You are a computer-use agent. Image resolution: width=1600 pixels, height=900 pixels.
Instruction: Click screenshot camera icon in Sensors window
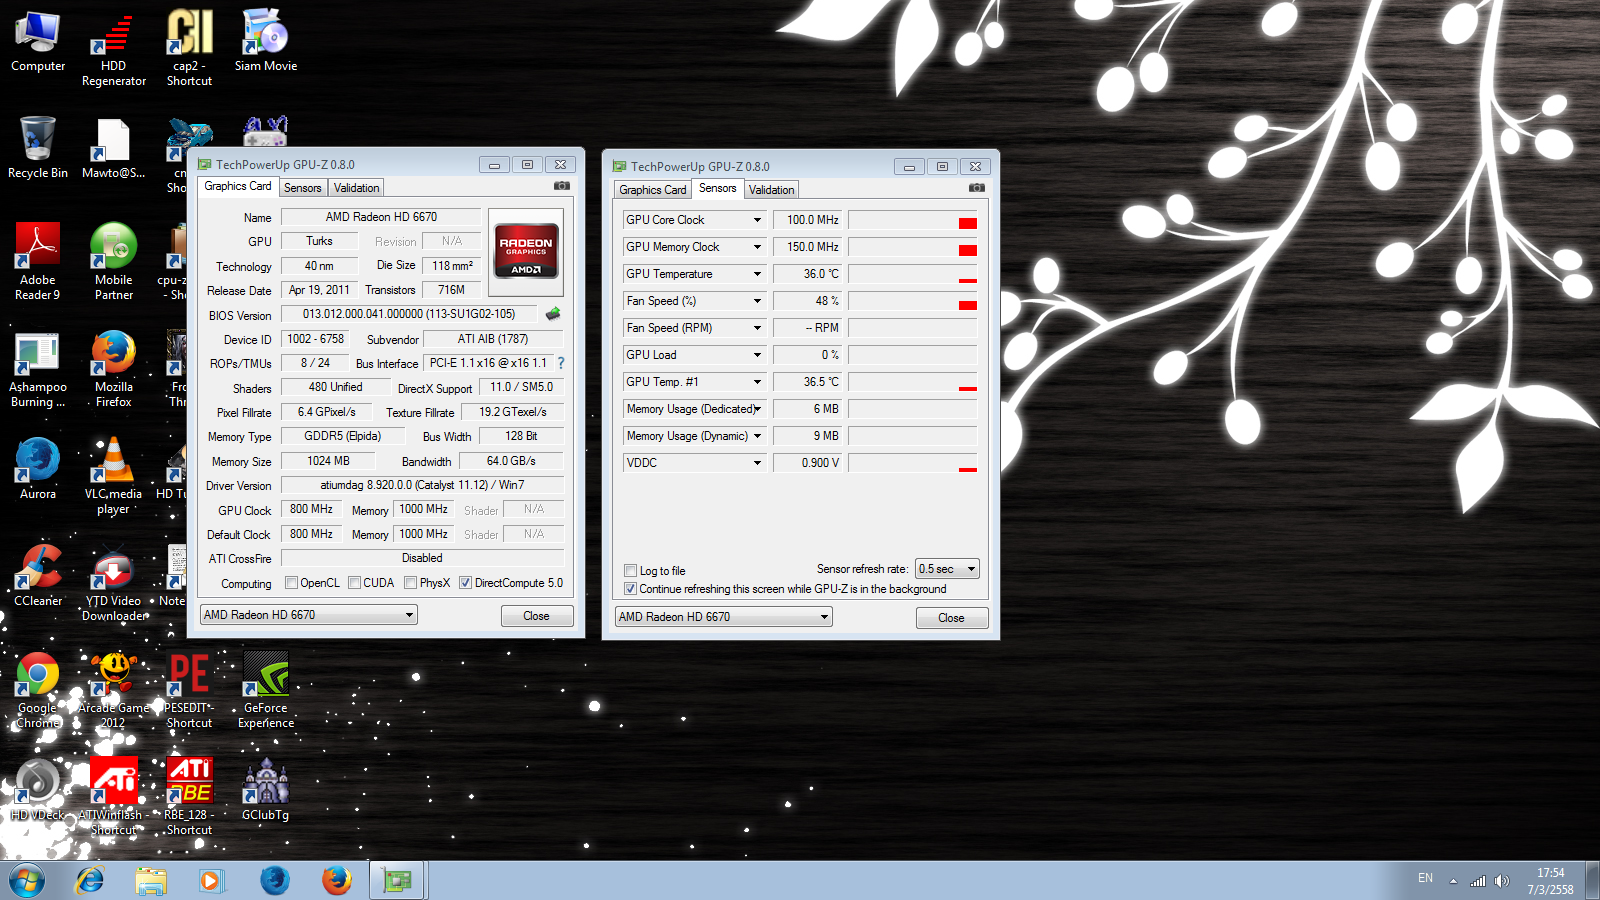pyautogui.click(x=977, y=188)
